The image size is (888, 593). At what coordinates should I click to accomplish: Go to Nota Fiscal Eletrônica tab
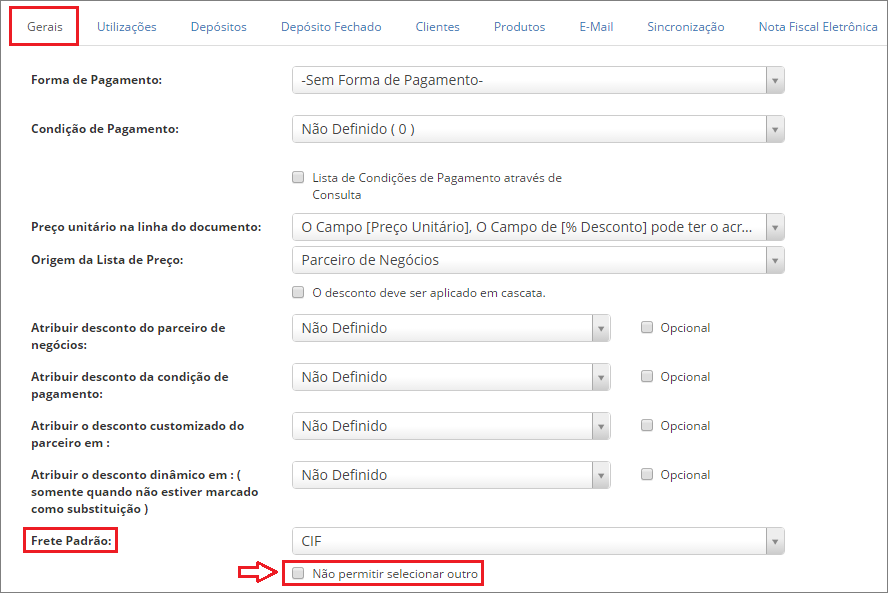(818, 27)
